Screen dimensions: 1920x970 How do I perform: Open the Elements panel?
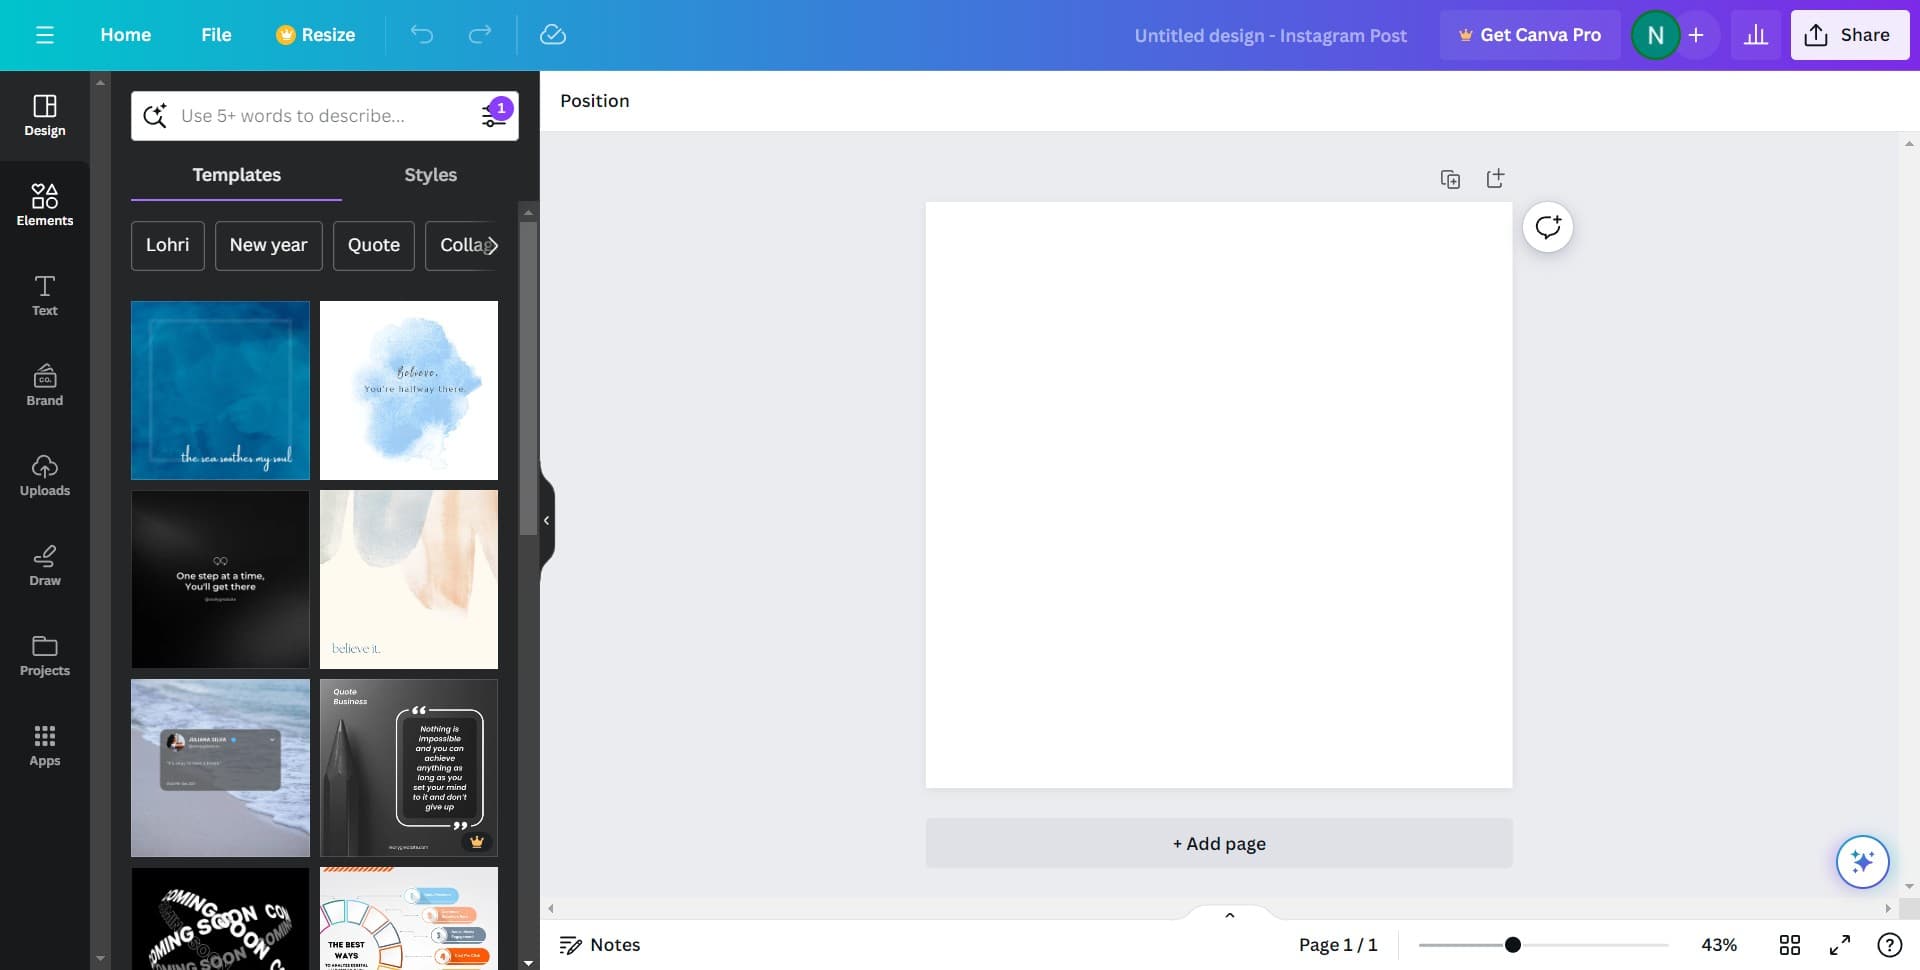[44, 205]
